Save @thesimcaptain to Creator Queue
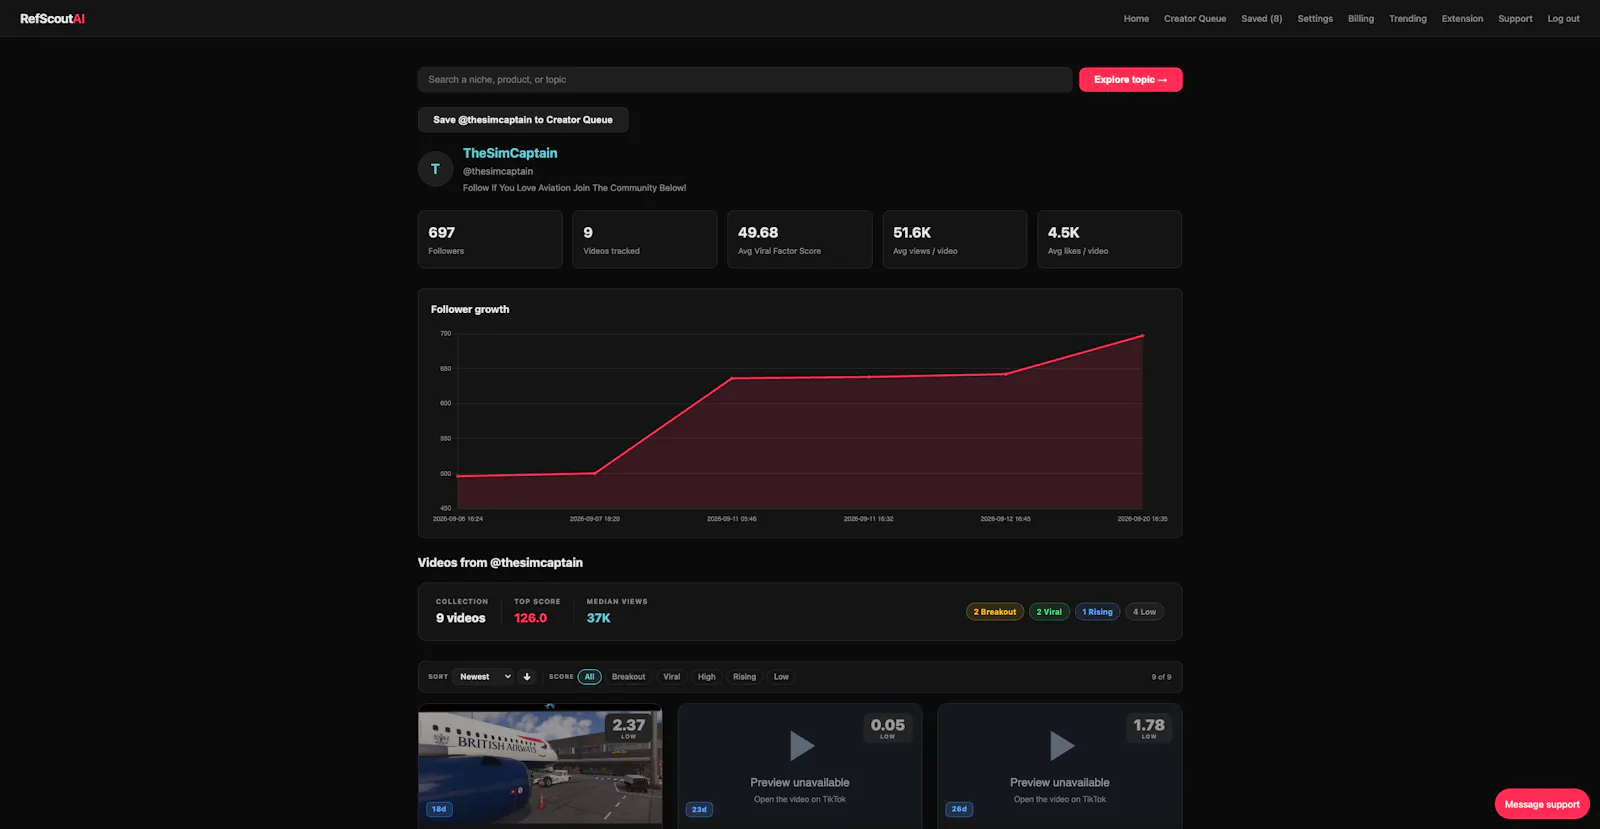The height and width of the screenshot is (829, 1600). click(523, 120)
